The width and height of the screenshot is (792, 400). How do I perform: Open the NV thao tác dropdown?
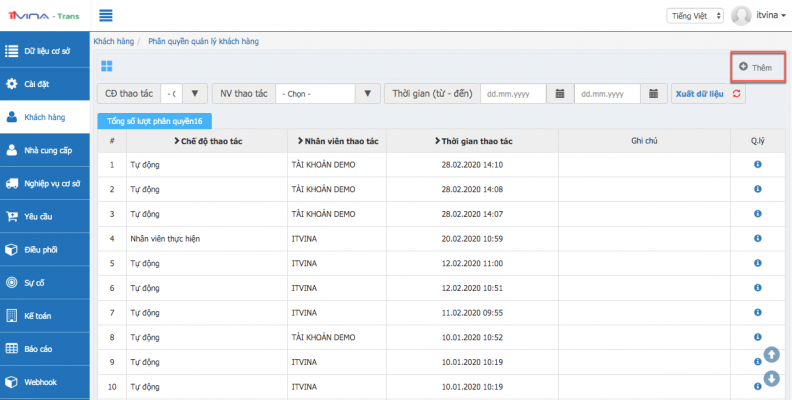(x=369, y=93)
